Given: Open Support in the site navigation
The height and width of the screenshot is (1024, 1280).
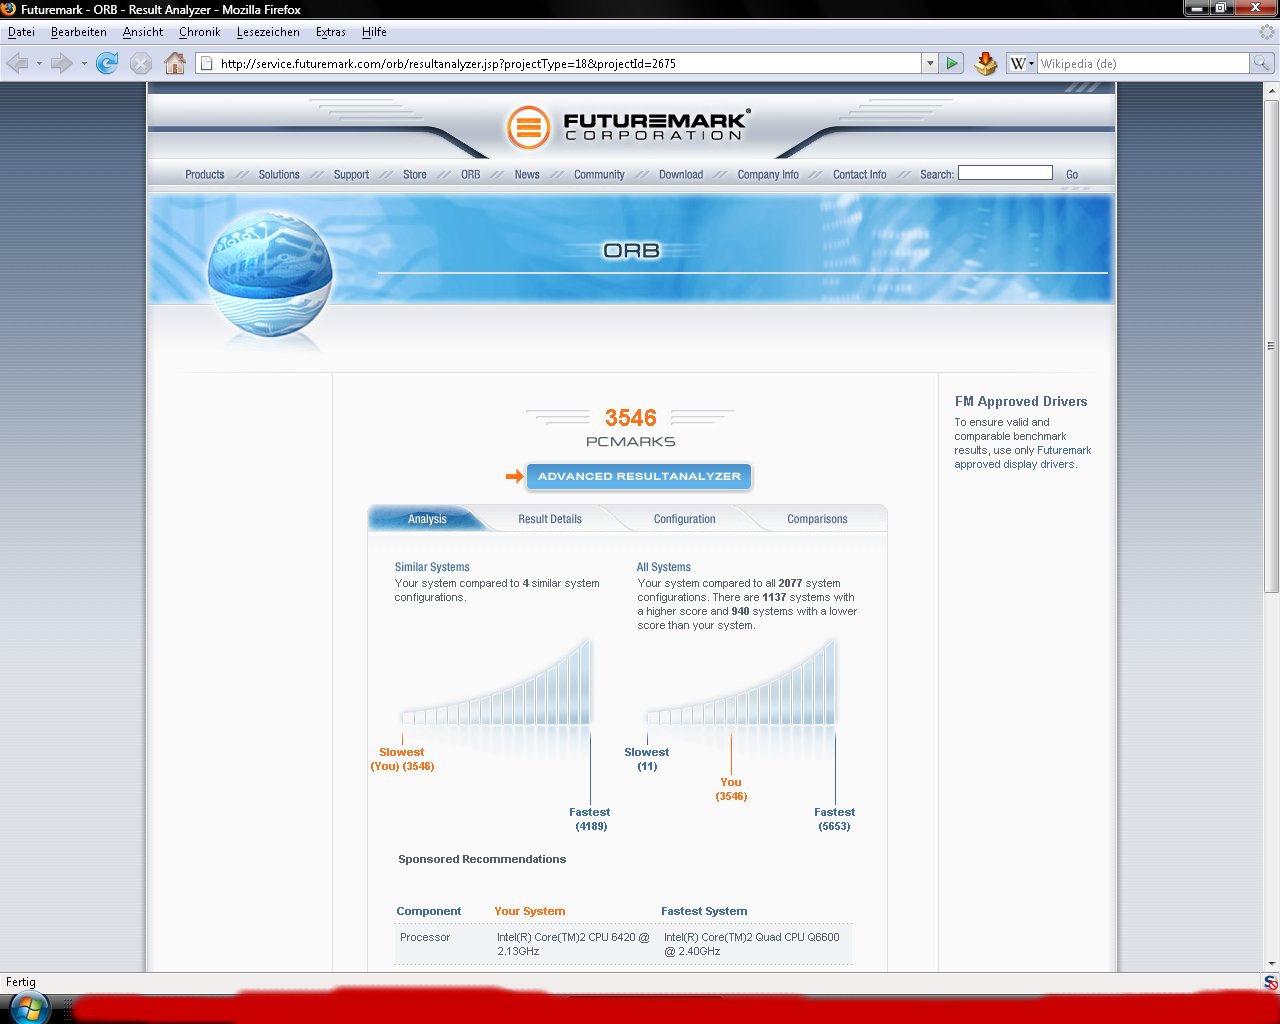Looking at the screenshot, I should pyautogui.click(x=351, y=174).
